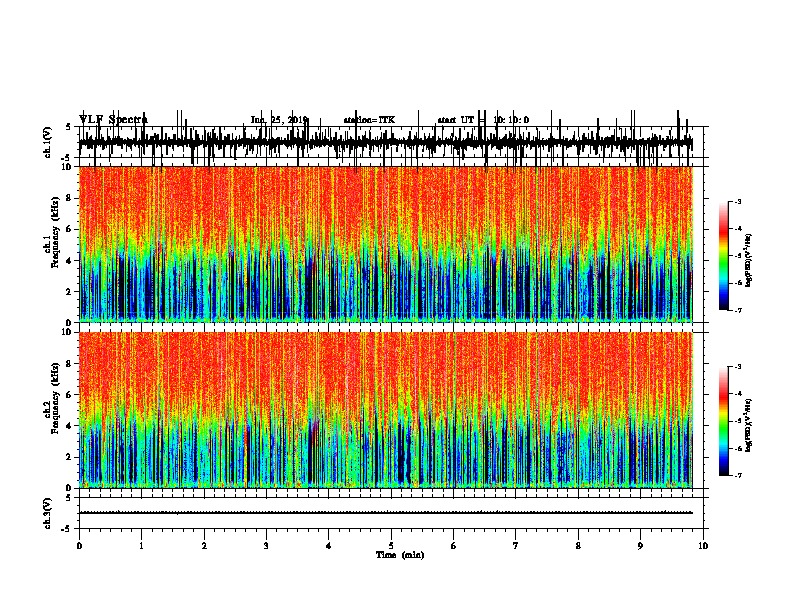Image resolution: width=792 pixels, height=612 pixels.
Task: Select the 'ch.1(V)' waveform axis label
Action: tap(47, 142)
